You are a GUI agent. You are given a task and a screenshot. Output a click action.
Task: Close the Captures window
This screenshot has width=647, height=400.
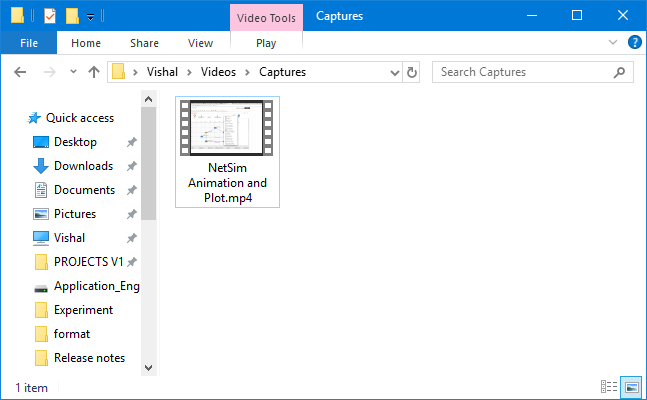pos(623,16)
